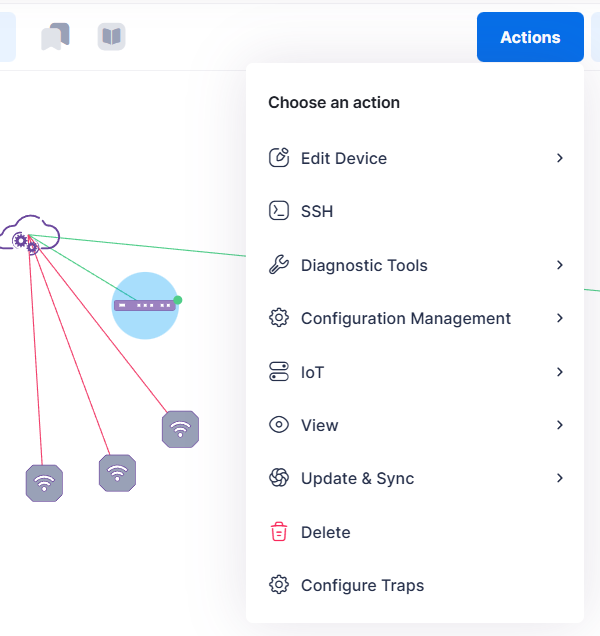Click the rightmost Wi-Fi access point node

pyautogui.click(x=180, y=429)
